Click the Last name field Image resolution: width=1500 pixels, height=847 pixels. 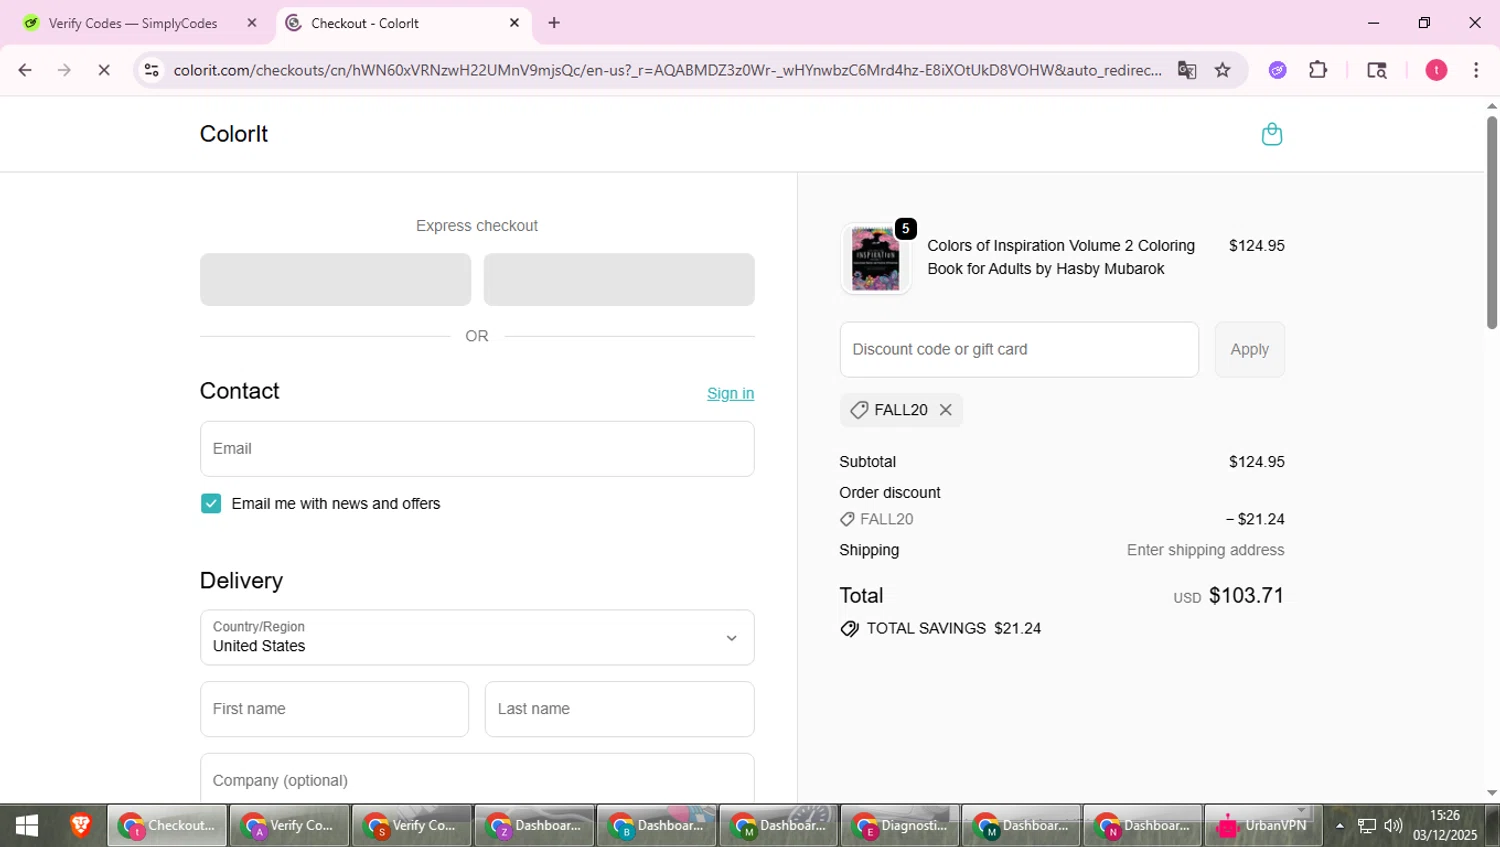[620, 709]
